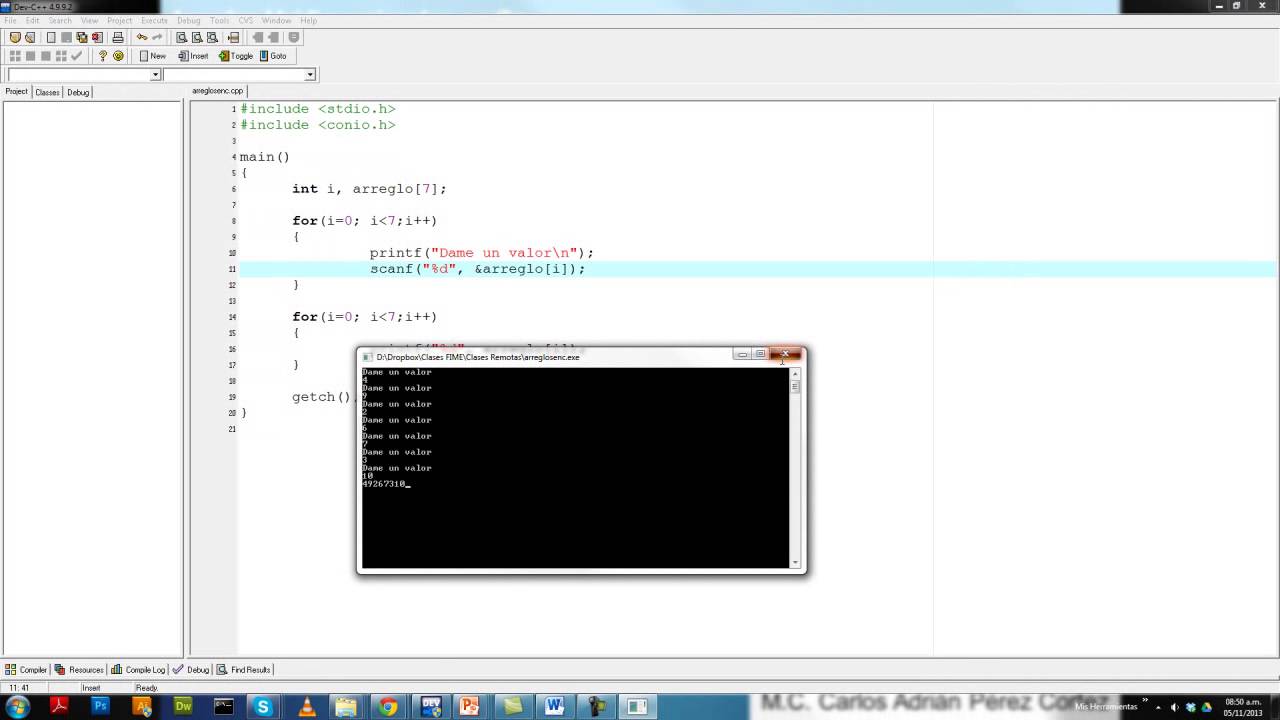Screen dimensions: 1280x720
Task: Click the 'int i, arreglo[7];' code line
Action: [x=369, y=189]
